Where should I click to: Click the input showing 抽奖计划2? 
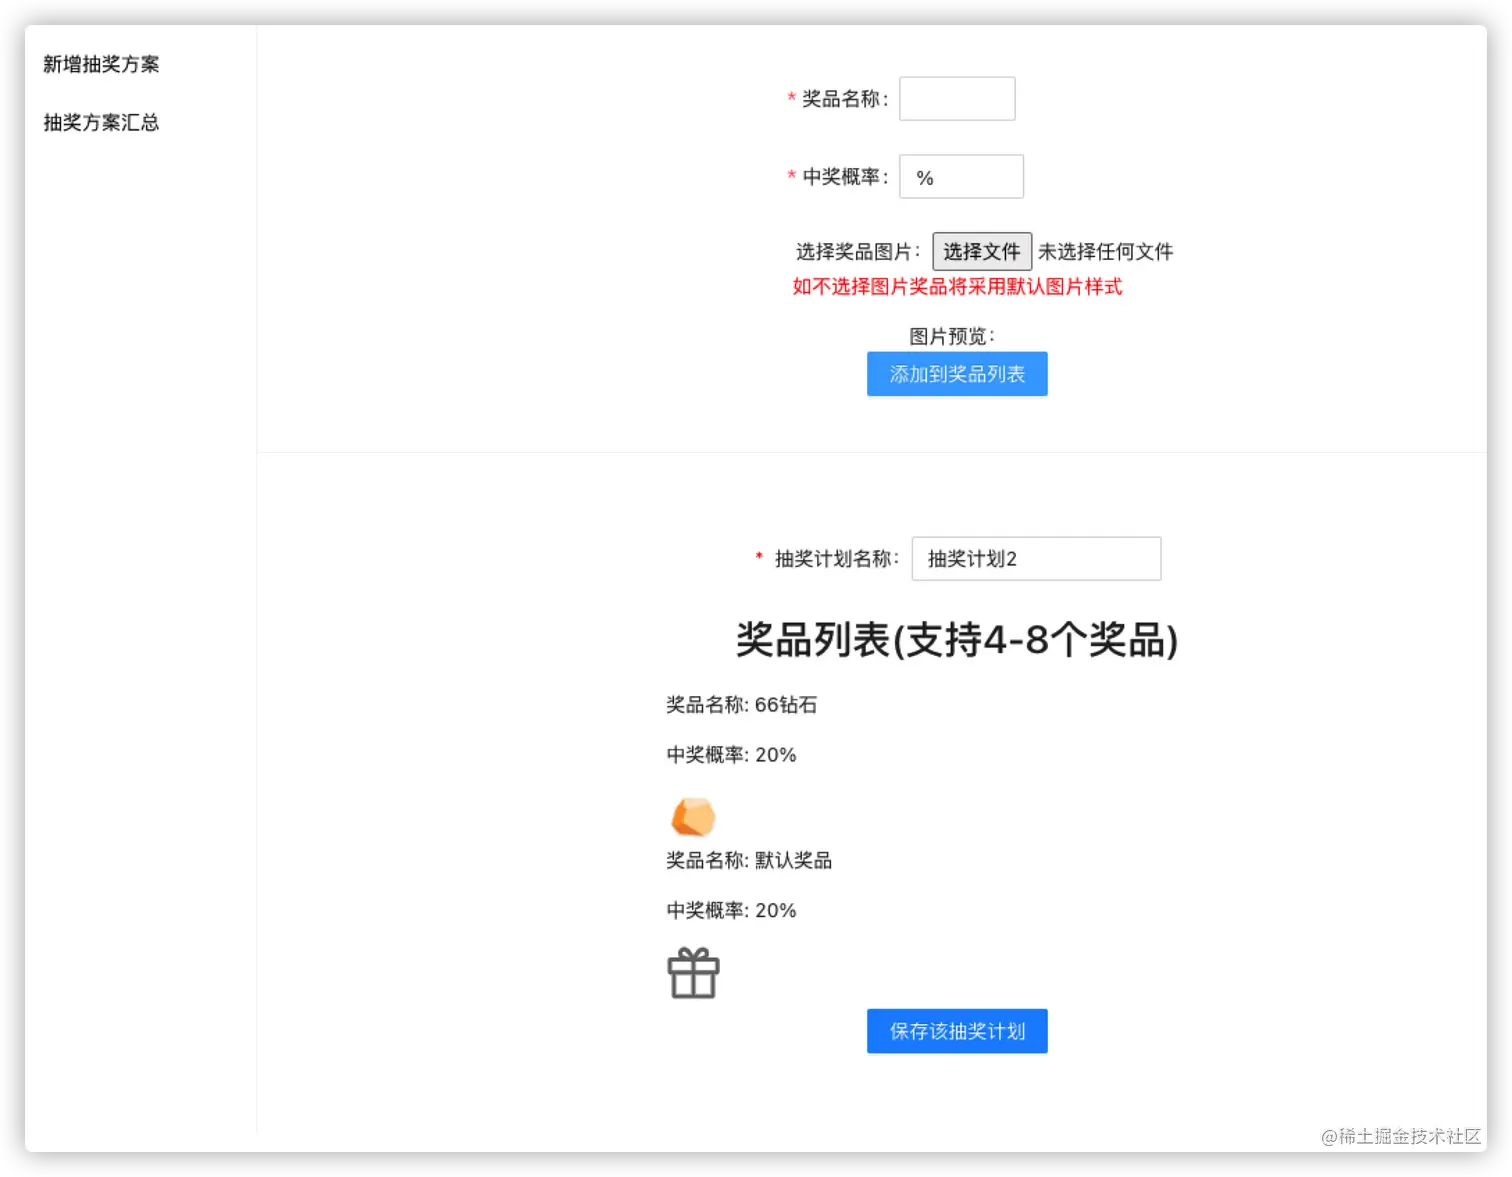click(x=1035, y=558)
